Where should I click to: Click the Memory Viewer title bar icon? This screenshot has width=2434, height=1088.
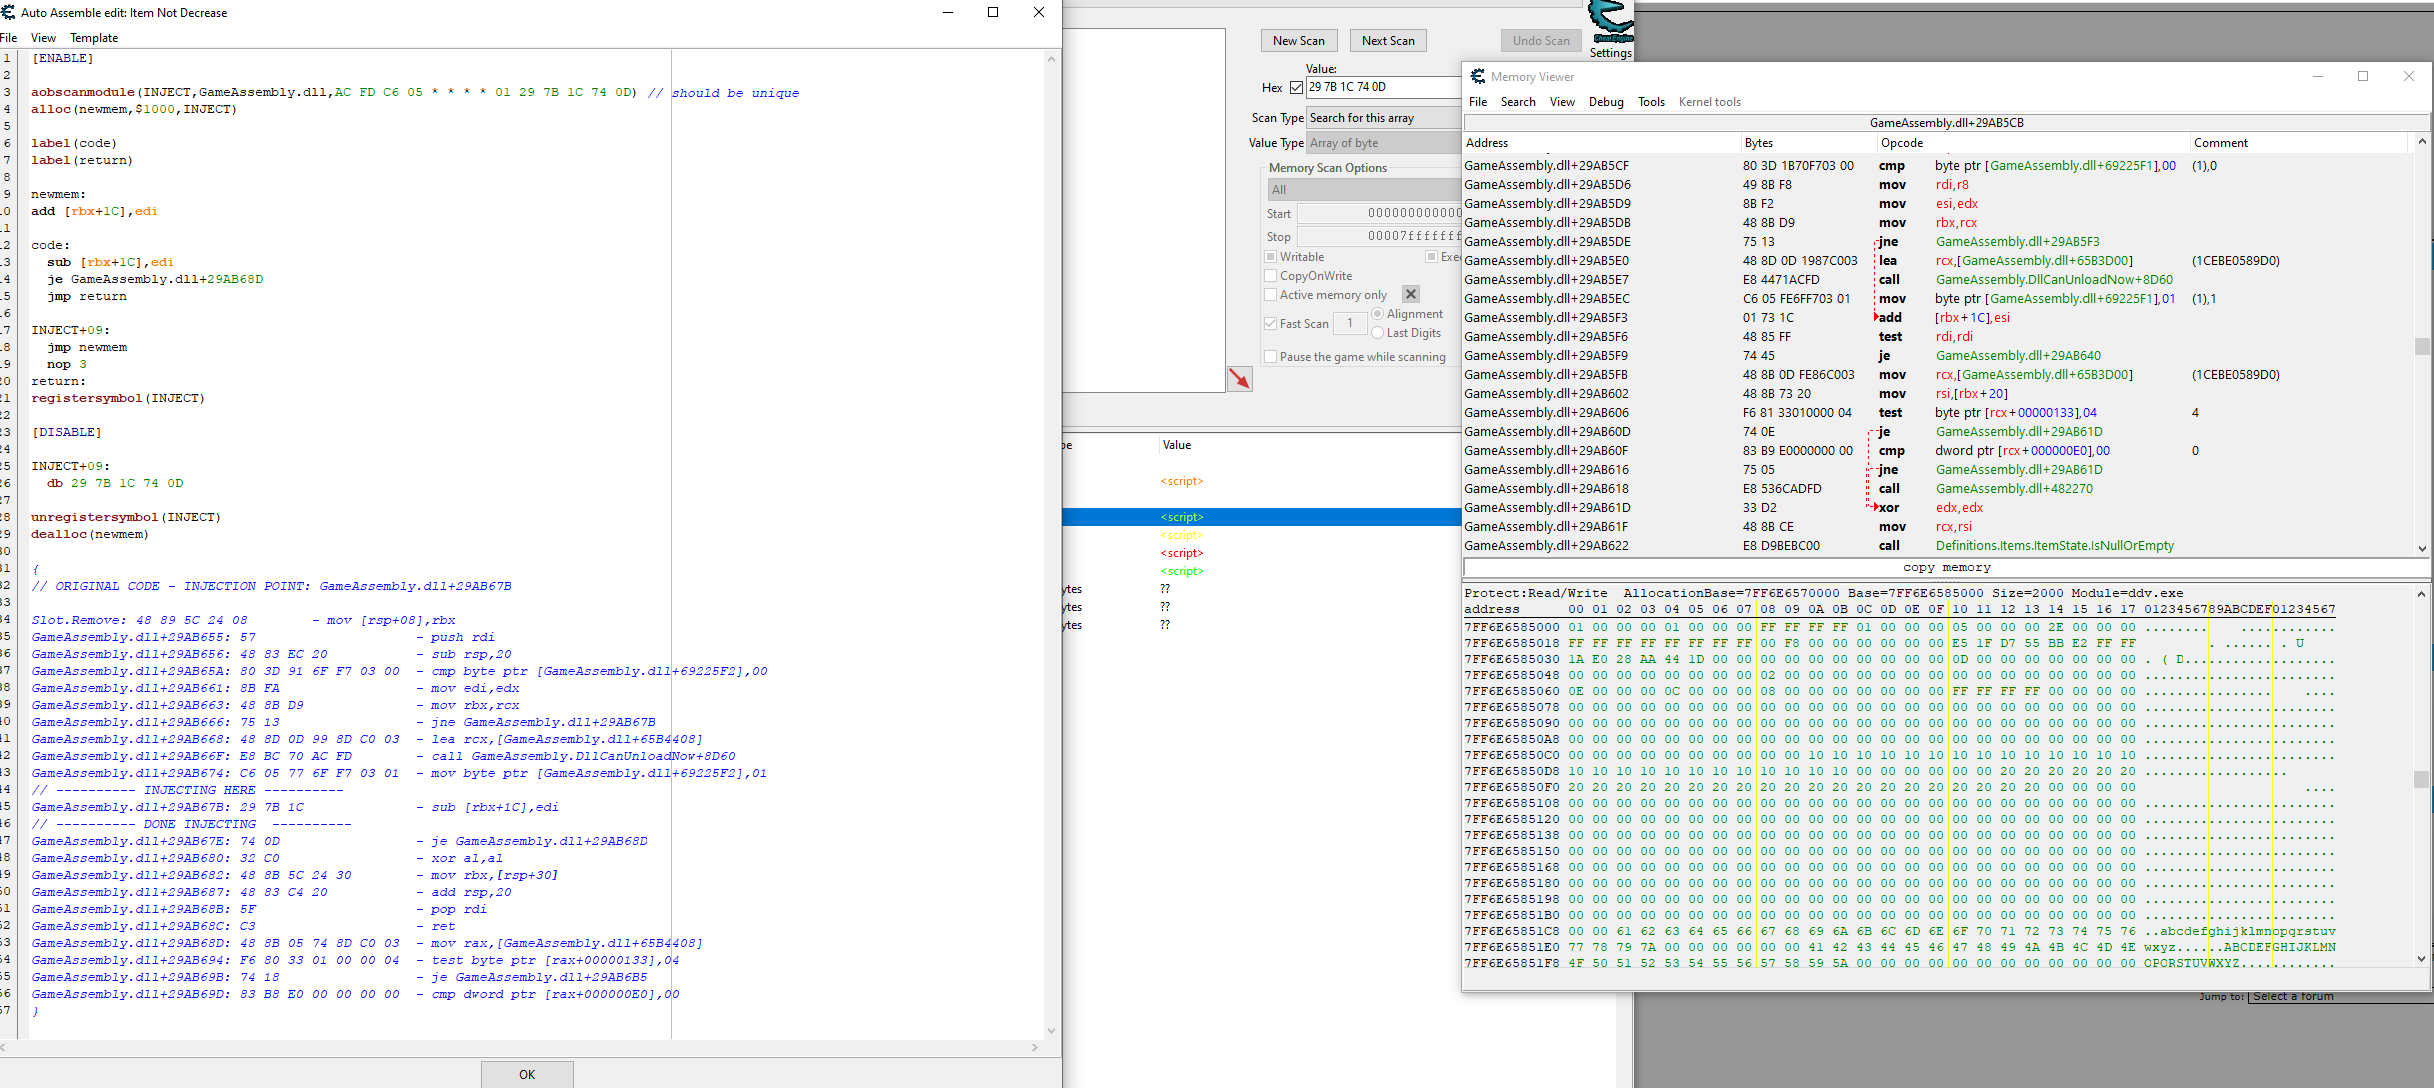1477,76
